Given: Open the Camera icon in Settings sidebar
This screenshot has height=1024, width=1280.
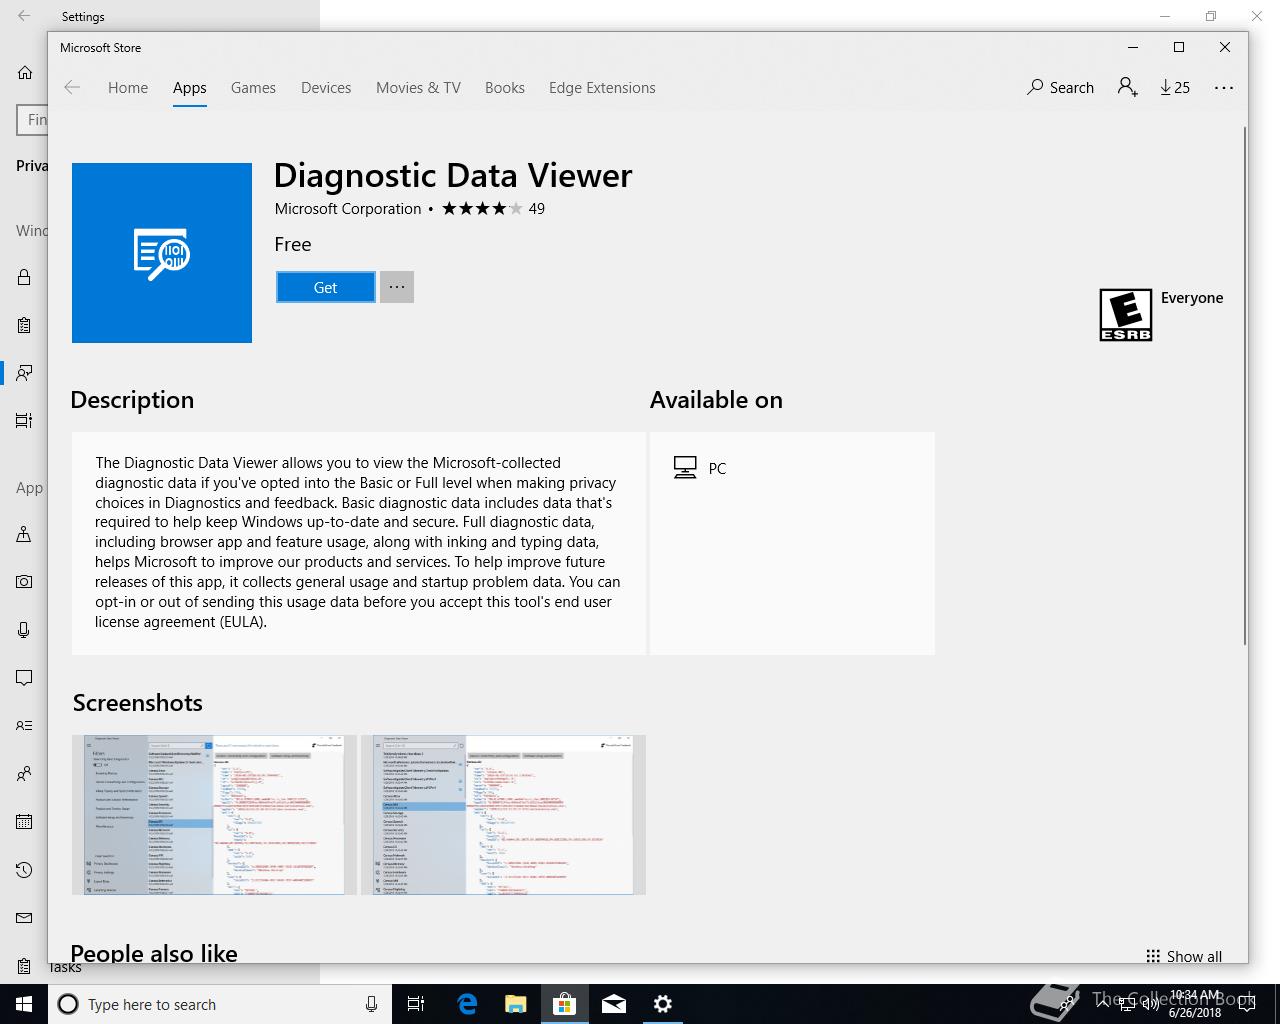Looking at the screenshot, I should pos(24,582).
